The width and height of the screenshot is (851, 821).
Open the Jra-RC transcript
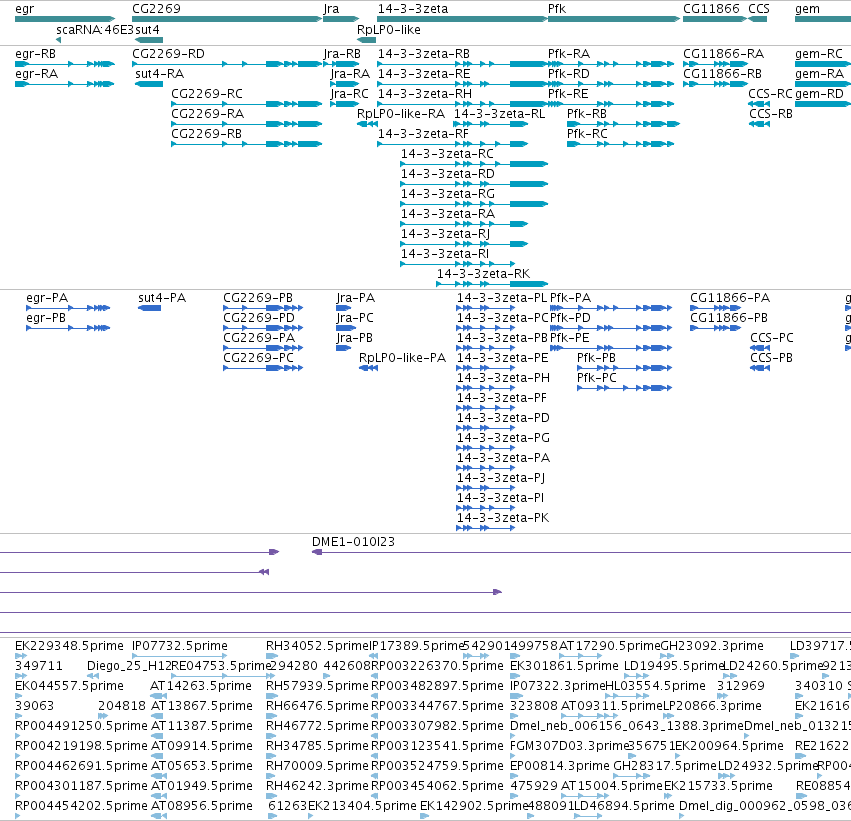345,104
